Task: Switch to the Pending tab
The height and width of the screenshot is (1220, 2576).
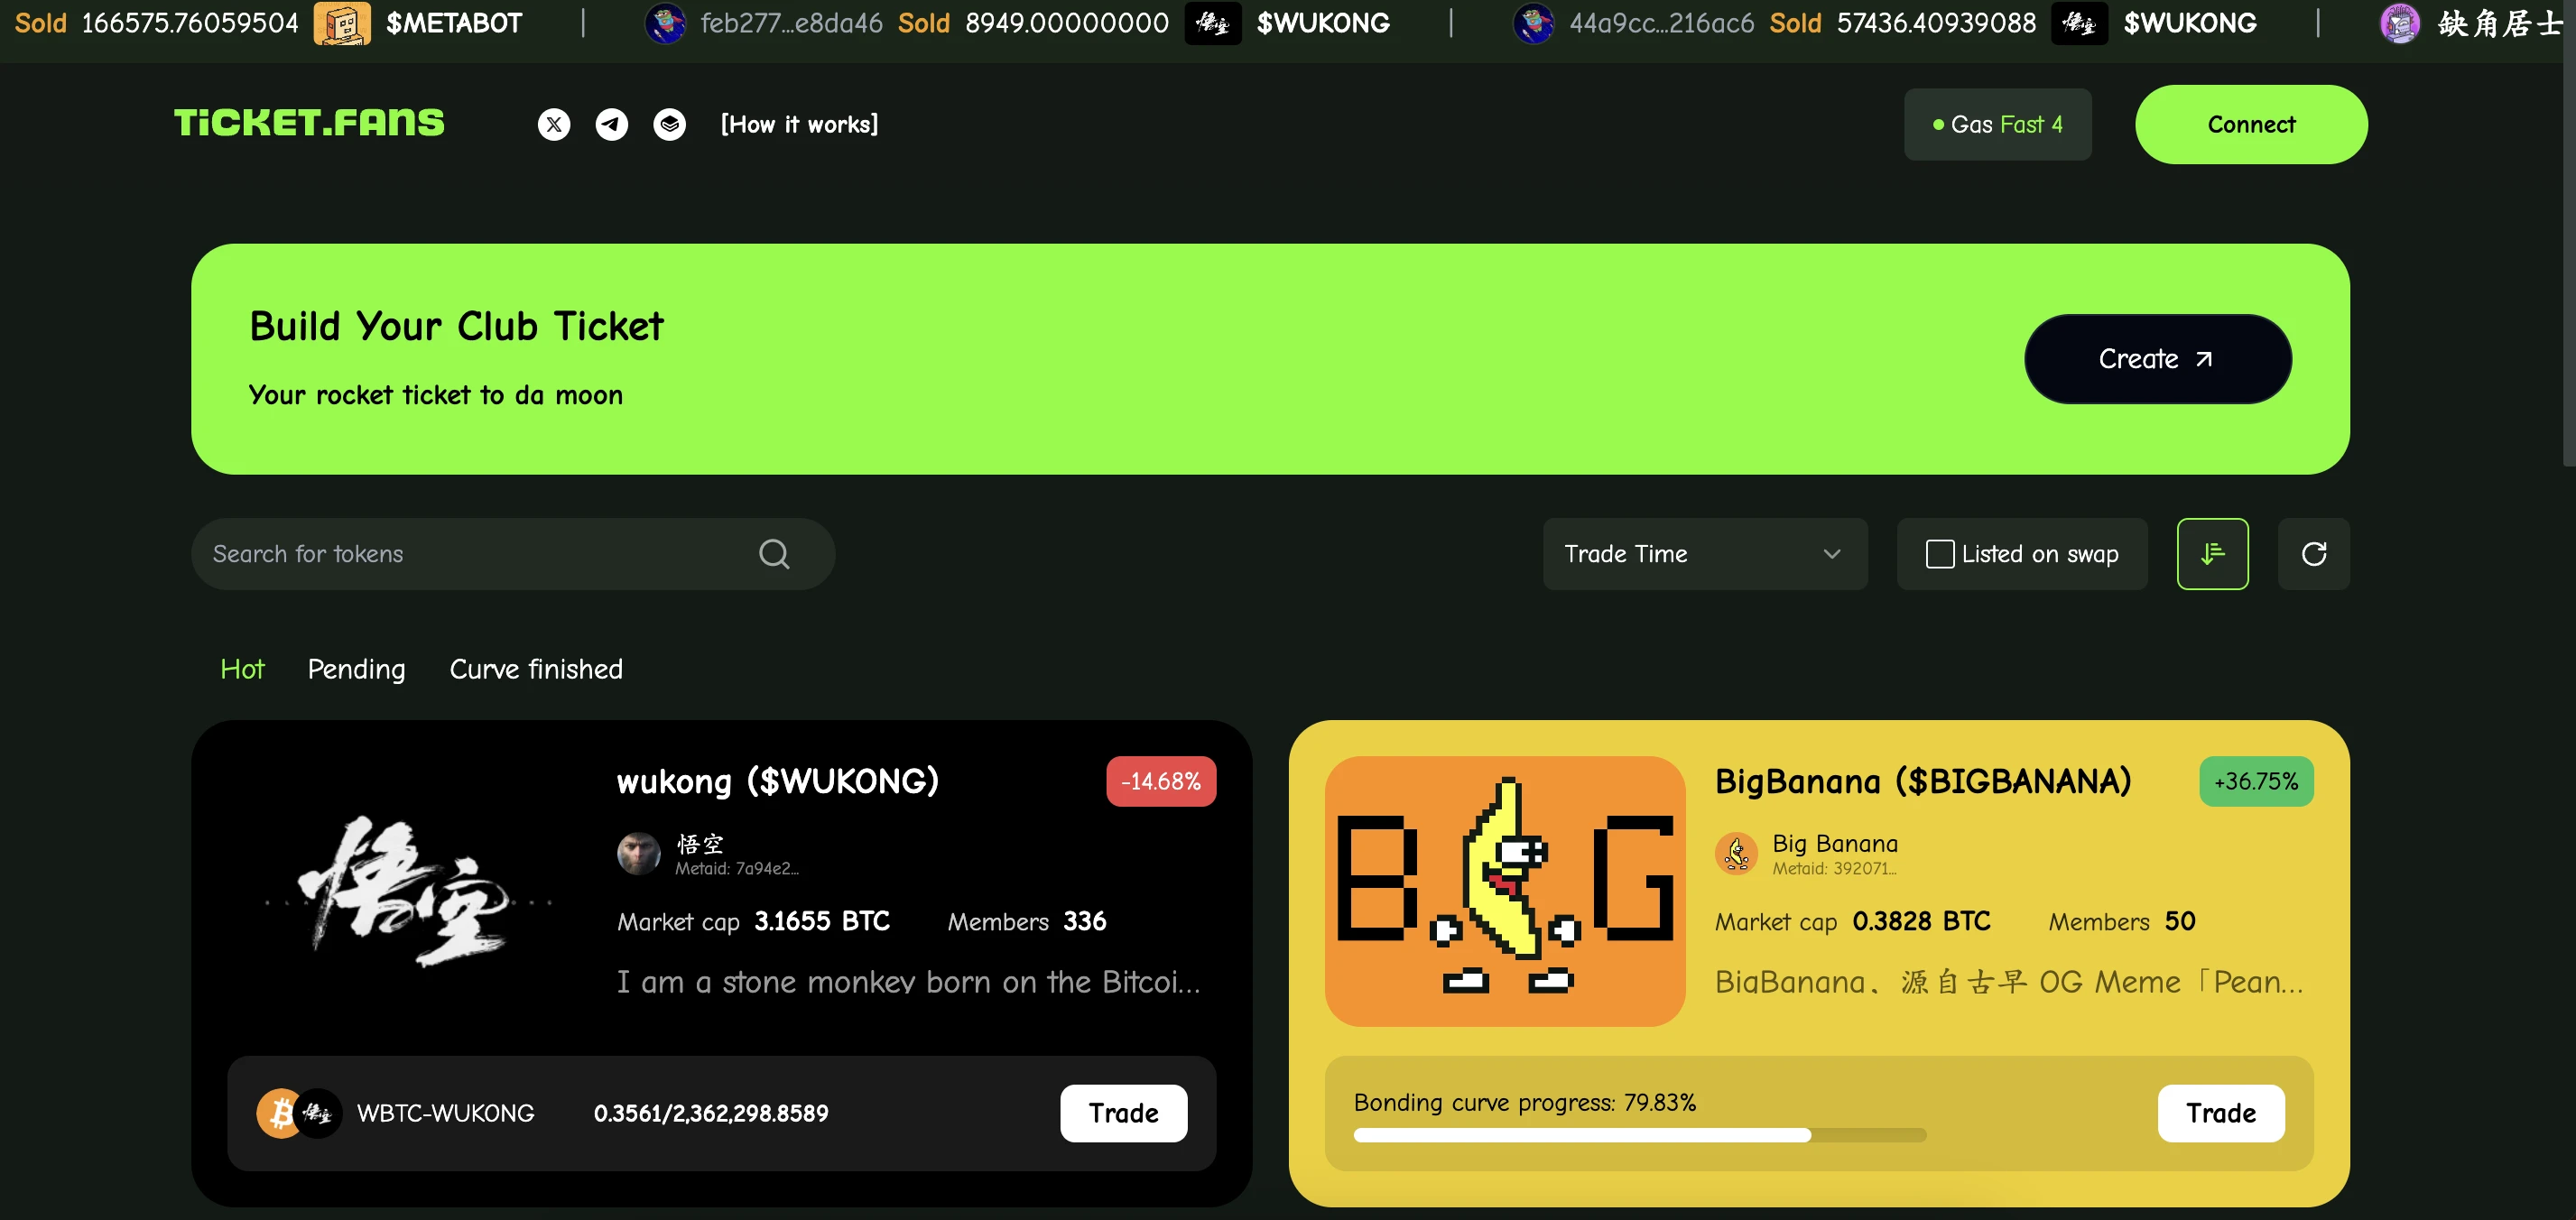Action: pyautogui.click(x=355, y=669)
